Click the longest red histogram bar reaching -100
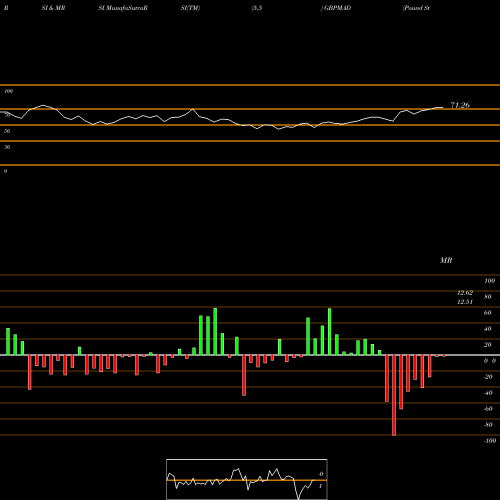Viewport: 500px width, 500px height. (394, 395)
